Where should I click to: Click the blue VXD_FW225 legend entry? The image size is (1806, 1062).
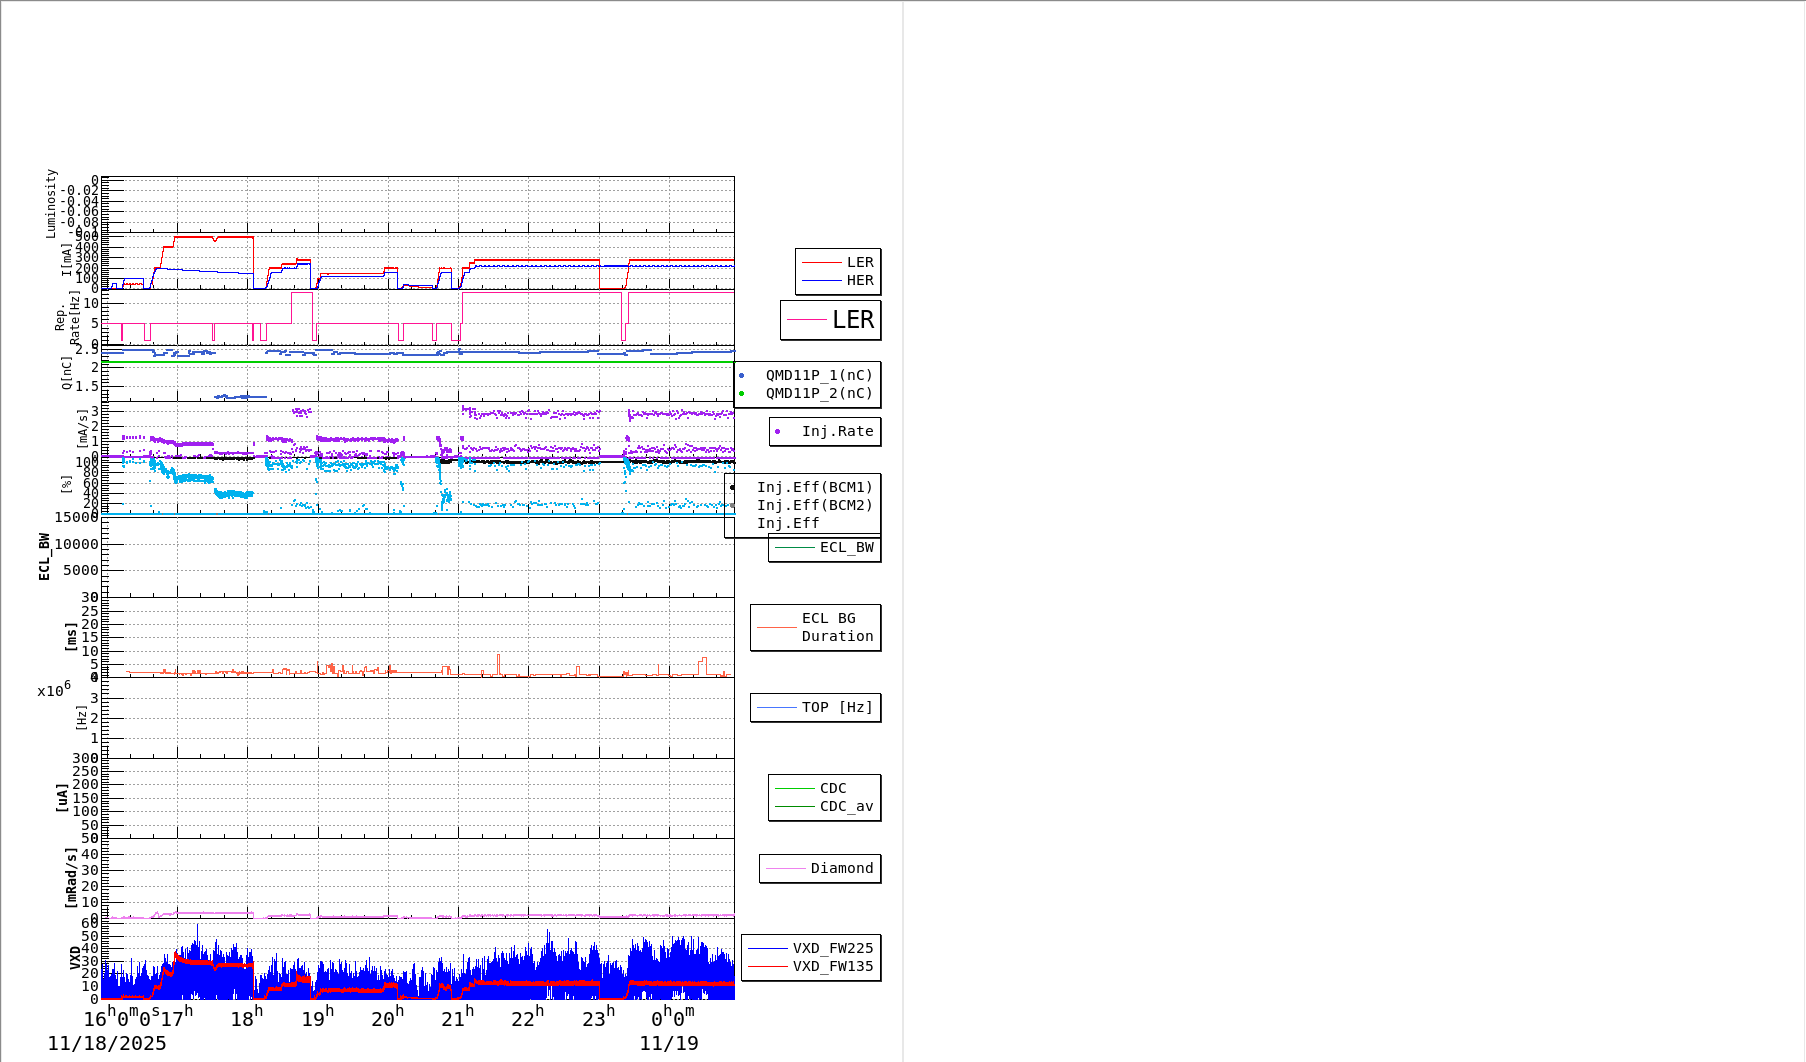[832, 948]
